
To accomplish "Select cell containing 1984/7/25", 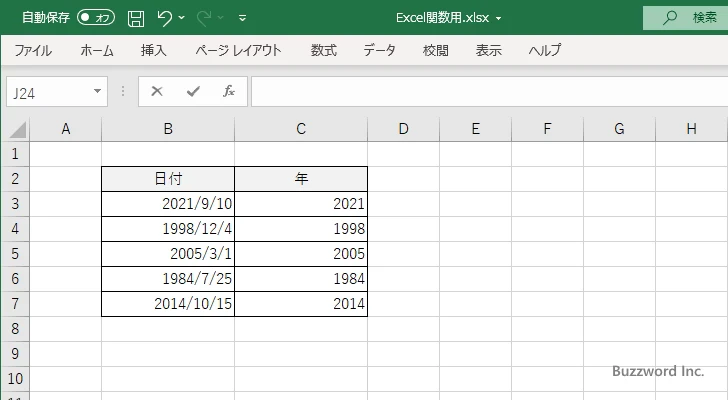I will [x=168, y=279].
